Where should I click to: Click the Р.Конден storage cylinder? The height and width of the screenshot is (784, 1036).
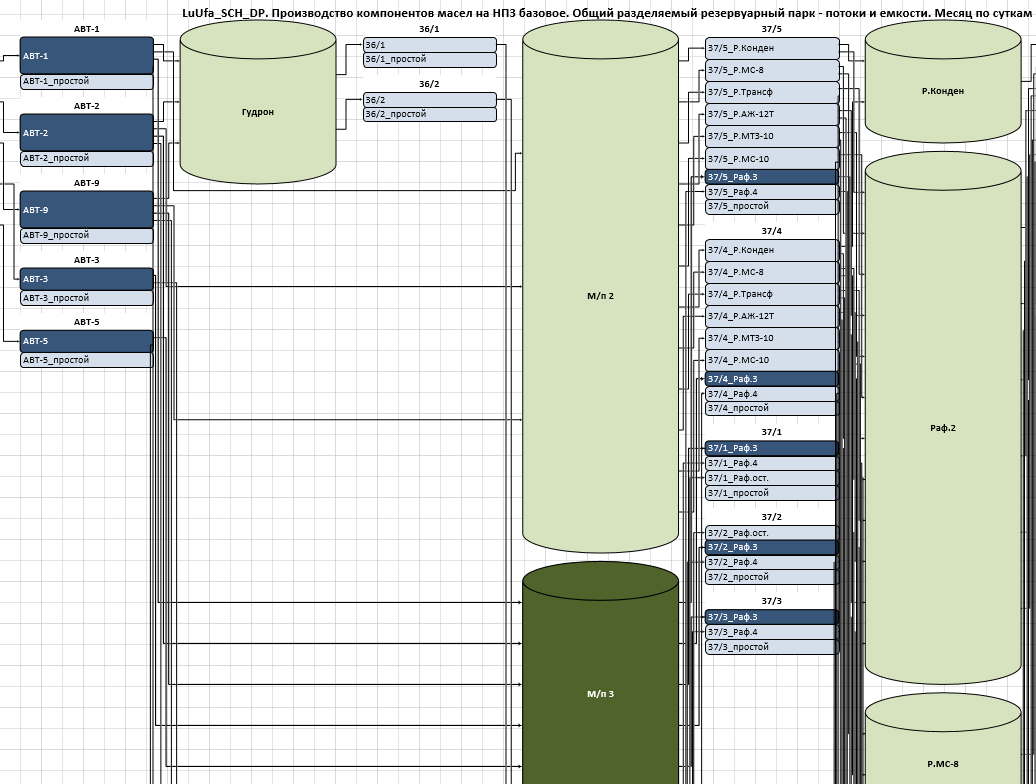click(x=942, y=91)
